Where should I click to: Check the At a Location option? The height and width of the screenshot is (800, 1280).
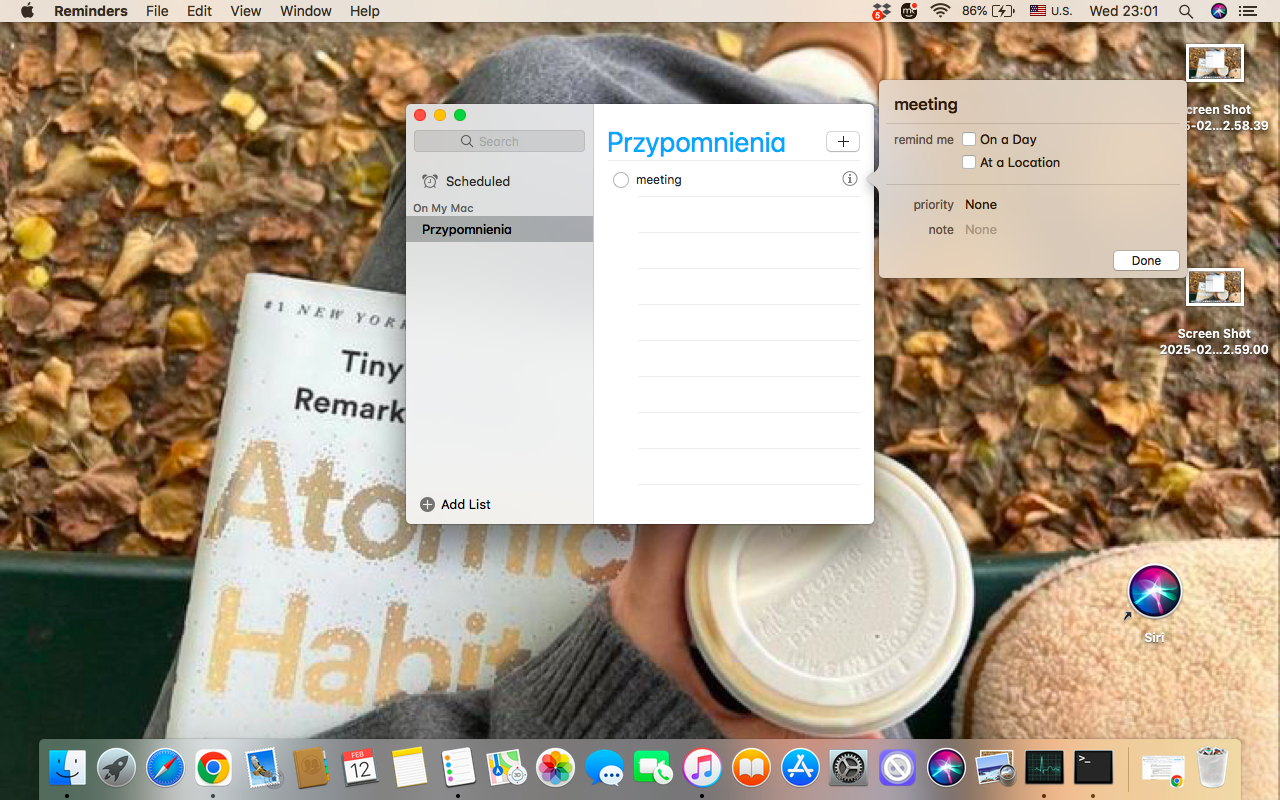coord(968,162)
